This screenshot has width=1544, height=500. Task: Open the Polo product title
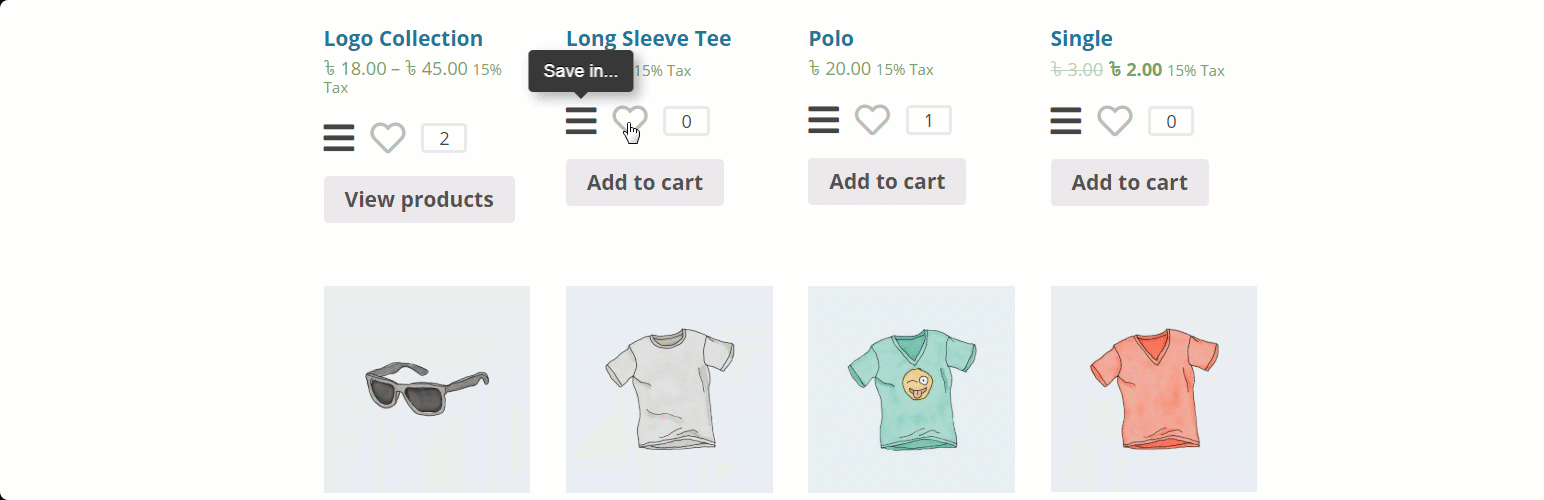[x=831, y=39]
